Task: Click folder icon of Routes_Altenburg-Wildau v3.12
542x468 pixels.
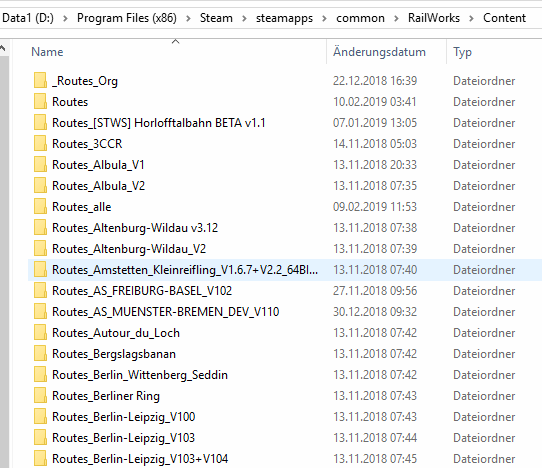Action: click(40, 228)
